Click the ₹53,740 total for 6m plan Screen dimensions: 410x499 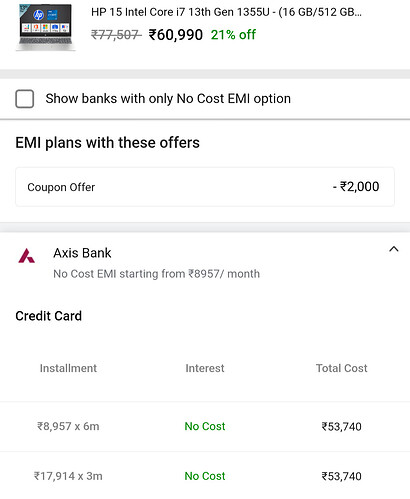point(342,426)
